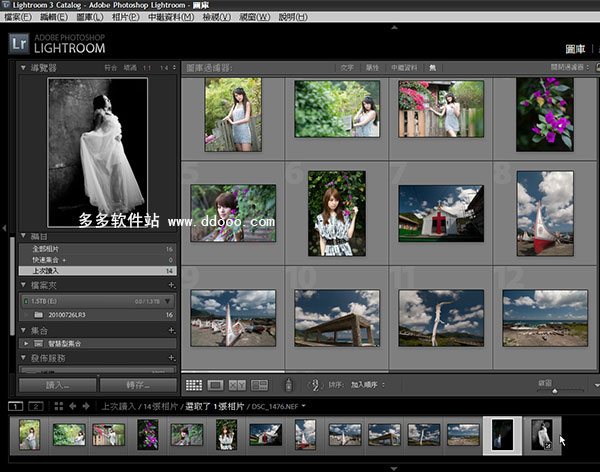Open the toolbar content dropdown arrow
Screen dimensions: 600x472
point(596,385)
